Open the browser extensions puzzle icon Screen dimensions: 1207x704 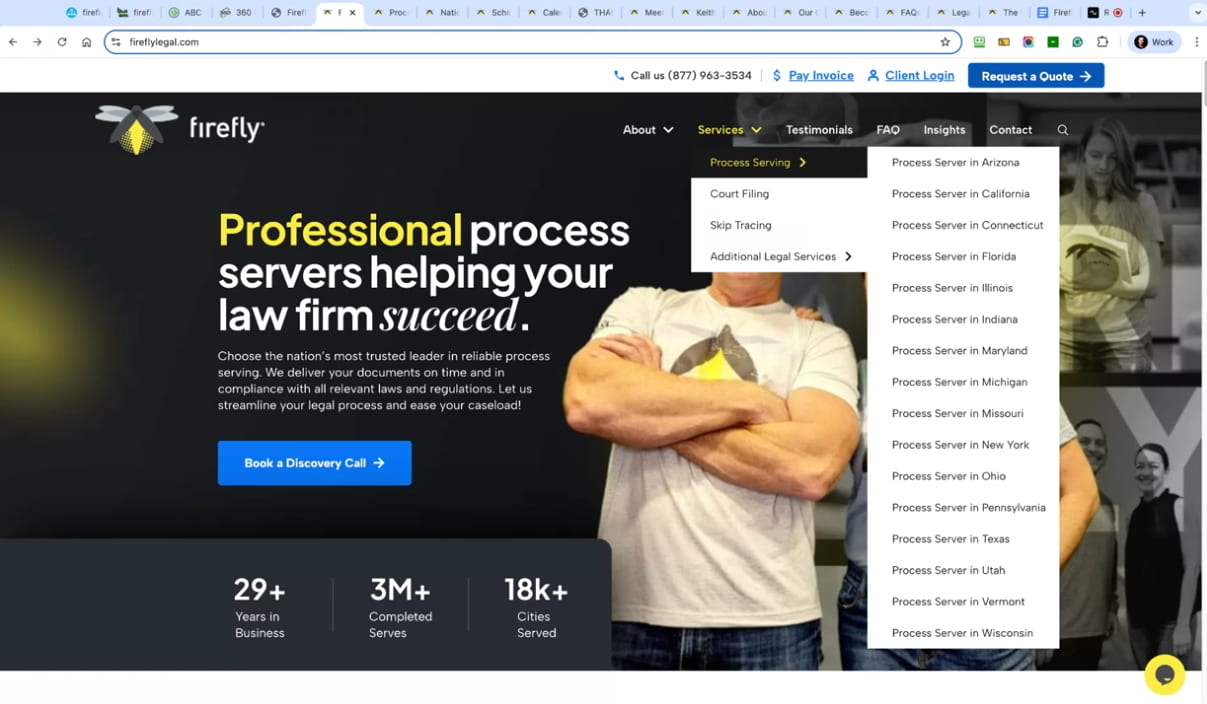[x=1102, y=42]
